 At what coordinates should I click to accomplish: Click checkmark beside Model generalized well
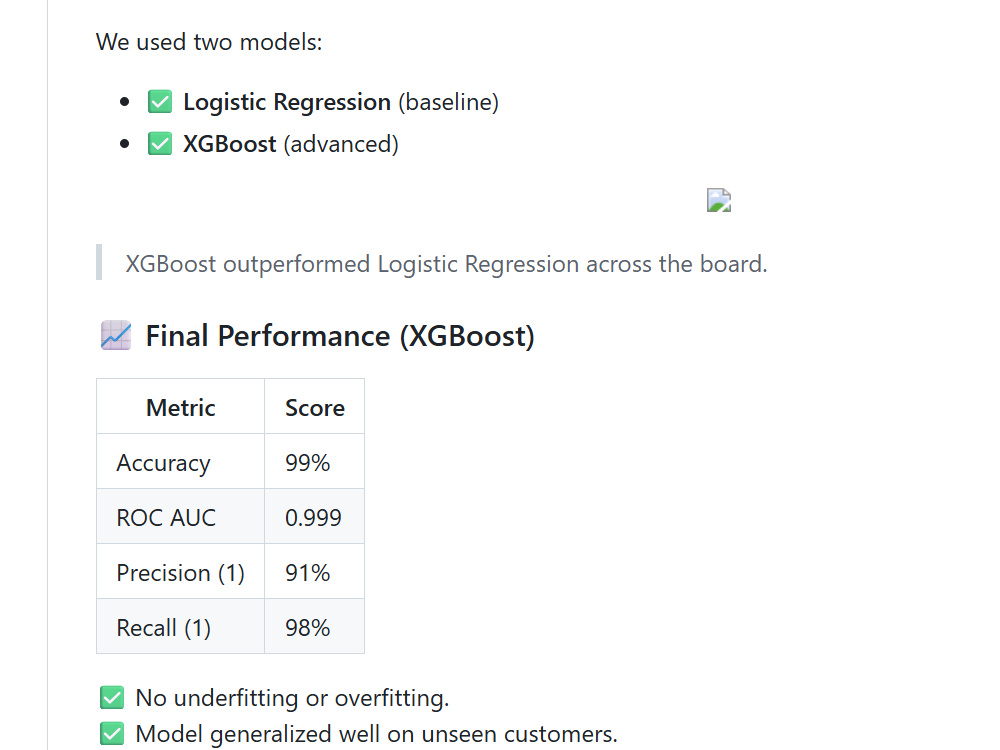[112, 733]
